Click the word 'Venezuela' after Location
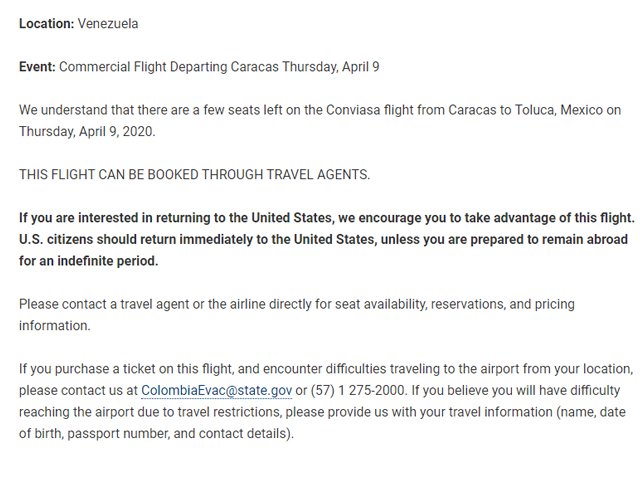 (108, 24)
